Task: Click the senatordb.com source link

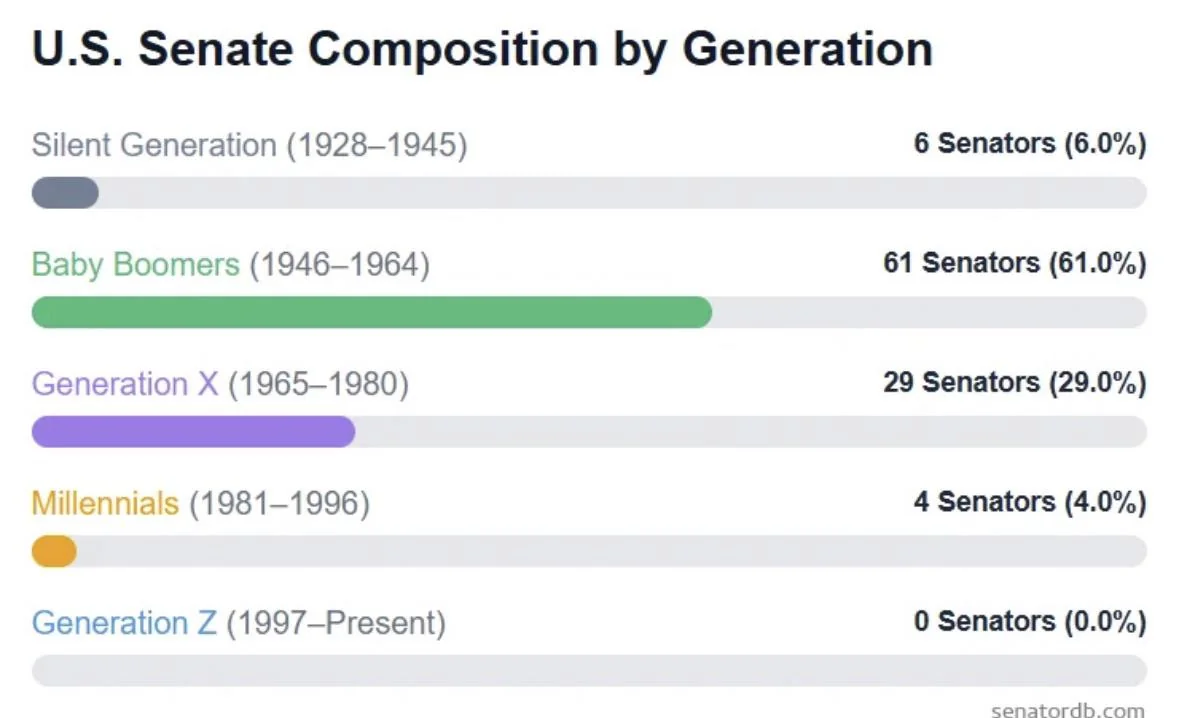Action: coord(1067,710)
